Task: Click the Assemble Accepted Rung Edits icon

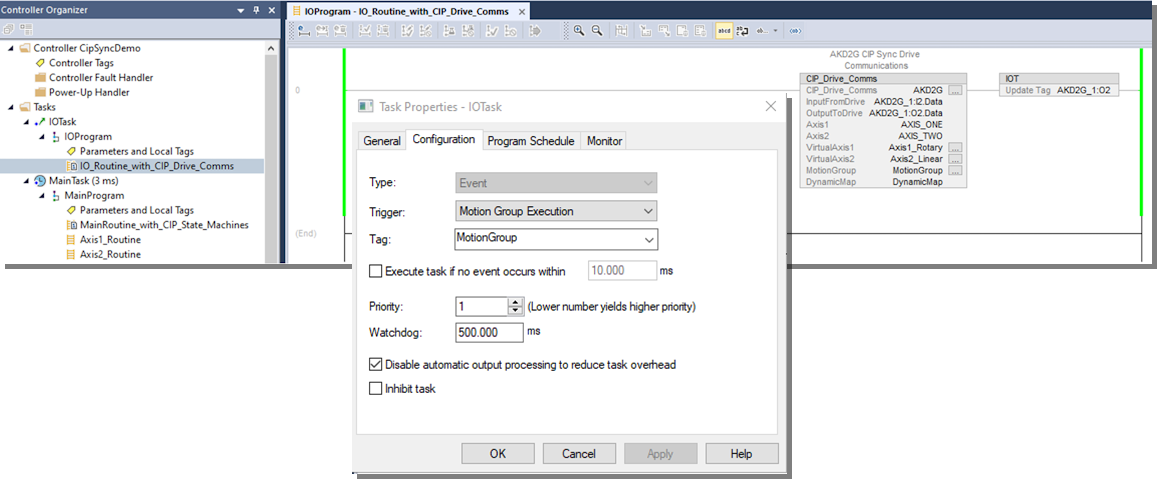Action: [x=365, y=31]
